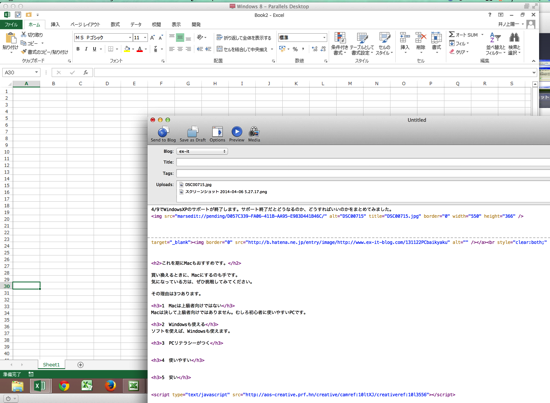Open the File tab in Excel
The image size is (550, 403).
coord(11,25)
